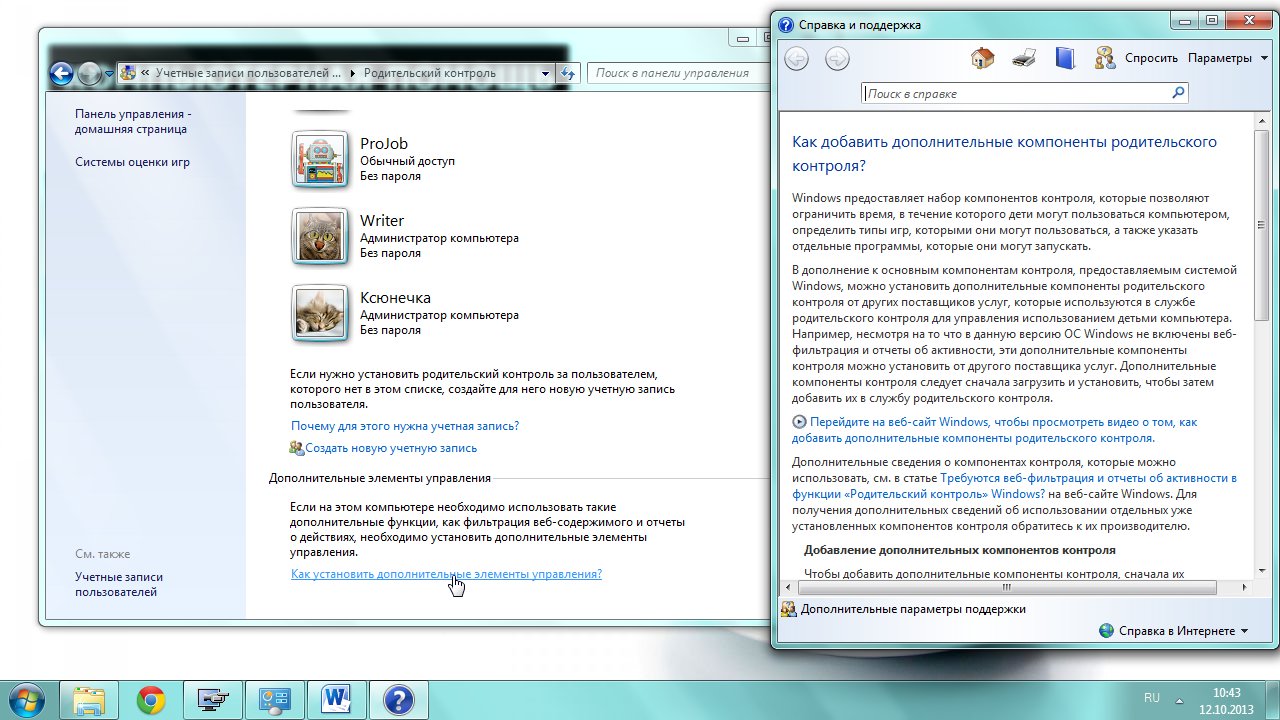This screenshot has height=720, width=1280.
Task: Click the magnifier search help button
Action: point(1178,93)
